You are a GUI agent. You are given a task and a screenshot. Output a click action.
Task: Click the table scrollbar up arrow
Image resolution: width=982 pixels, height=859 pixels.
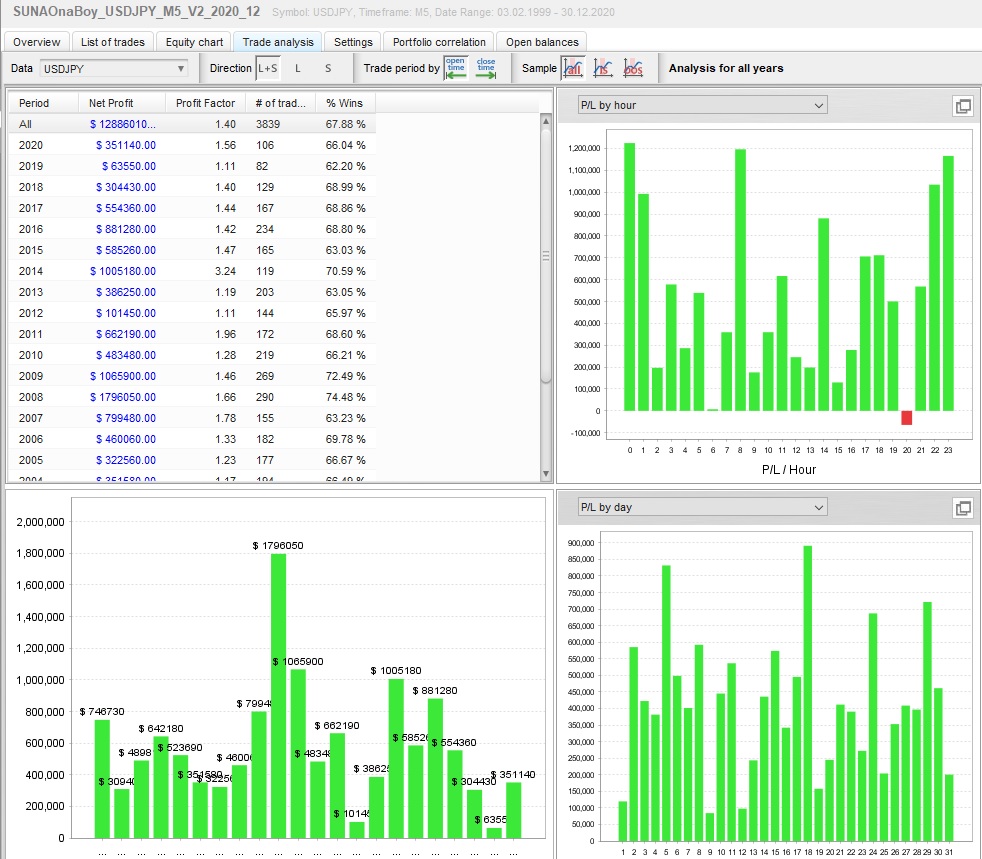pyautogui.click(x=545, y=121)
